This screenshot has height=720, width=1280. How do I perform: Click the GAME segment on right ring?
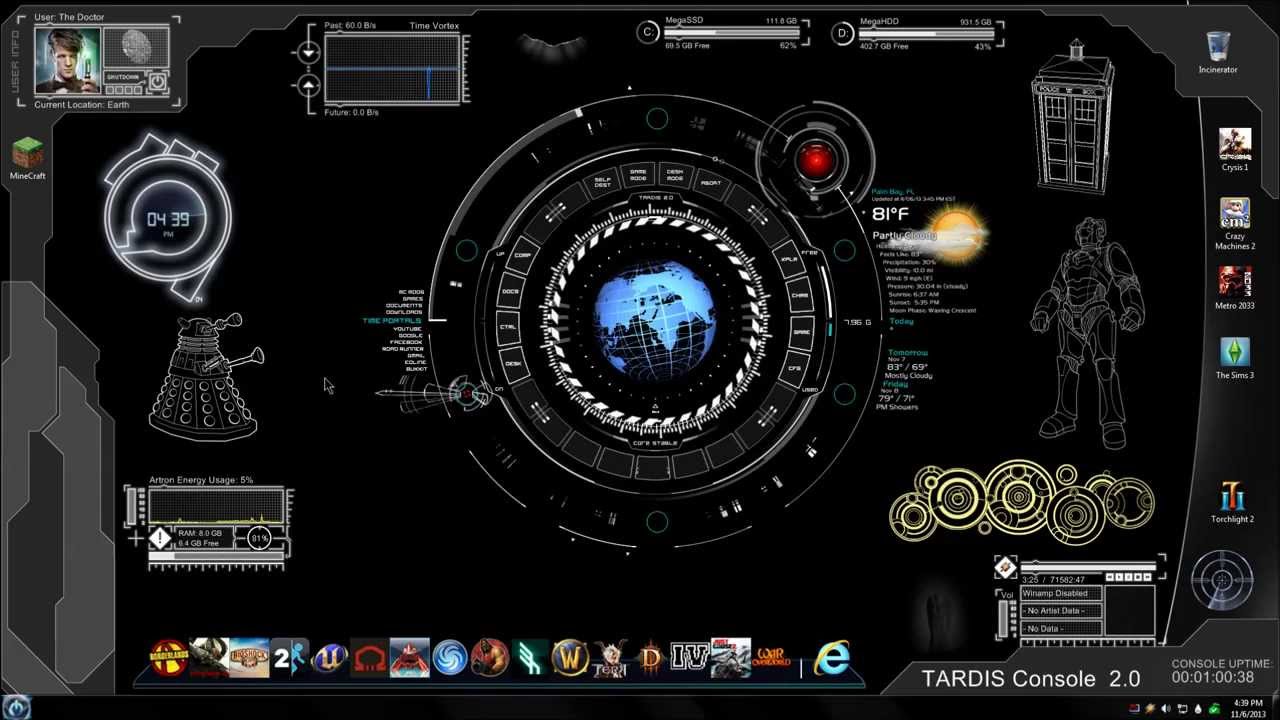[x=802, y=331]
